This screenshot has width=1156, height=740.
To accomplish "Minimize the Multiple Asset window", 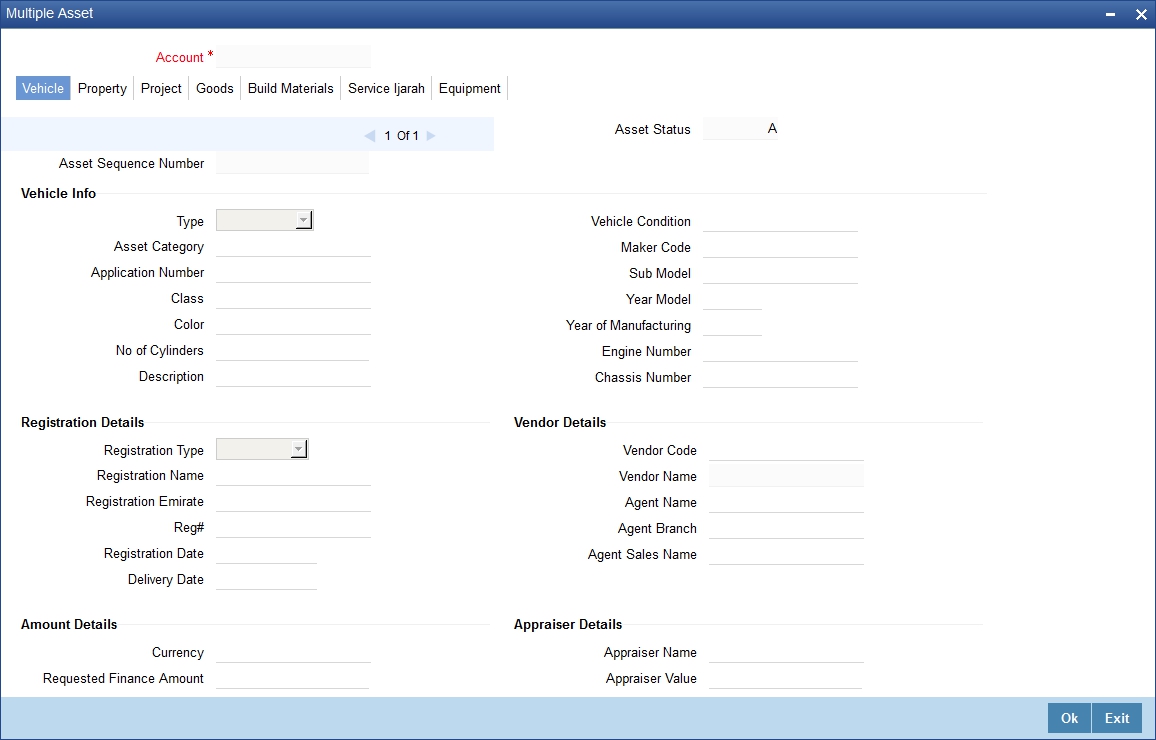I will click(x=1110, y=14).
